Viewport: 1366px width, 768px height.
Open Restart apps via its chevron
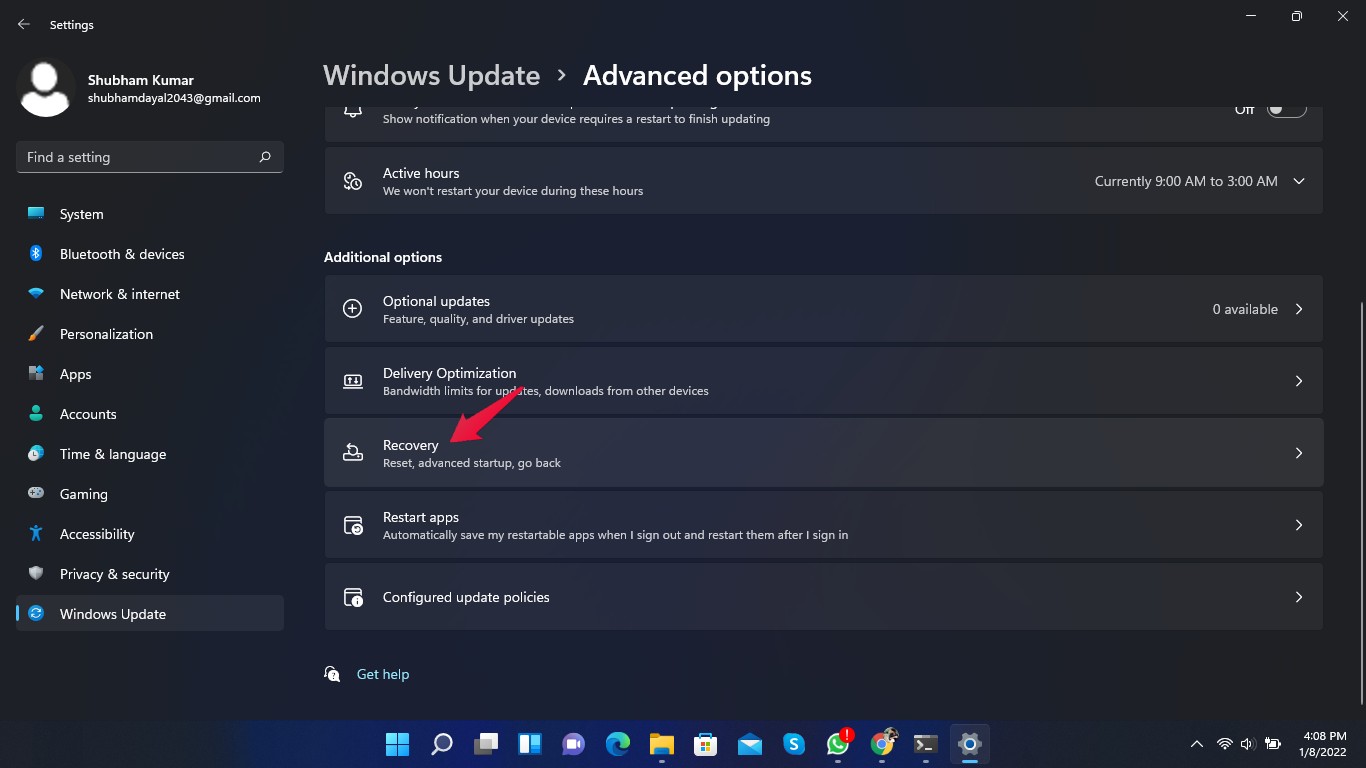(x=1299, y=525)
